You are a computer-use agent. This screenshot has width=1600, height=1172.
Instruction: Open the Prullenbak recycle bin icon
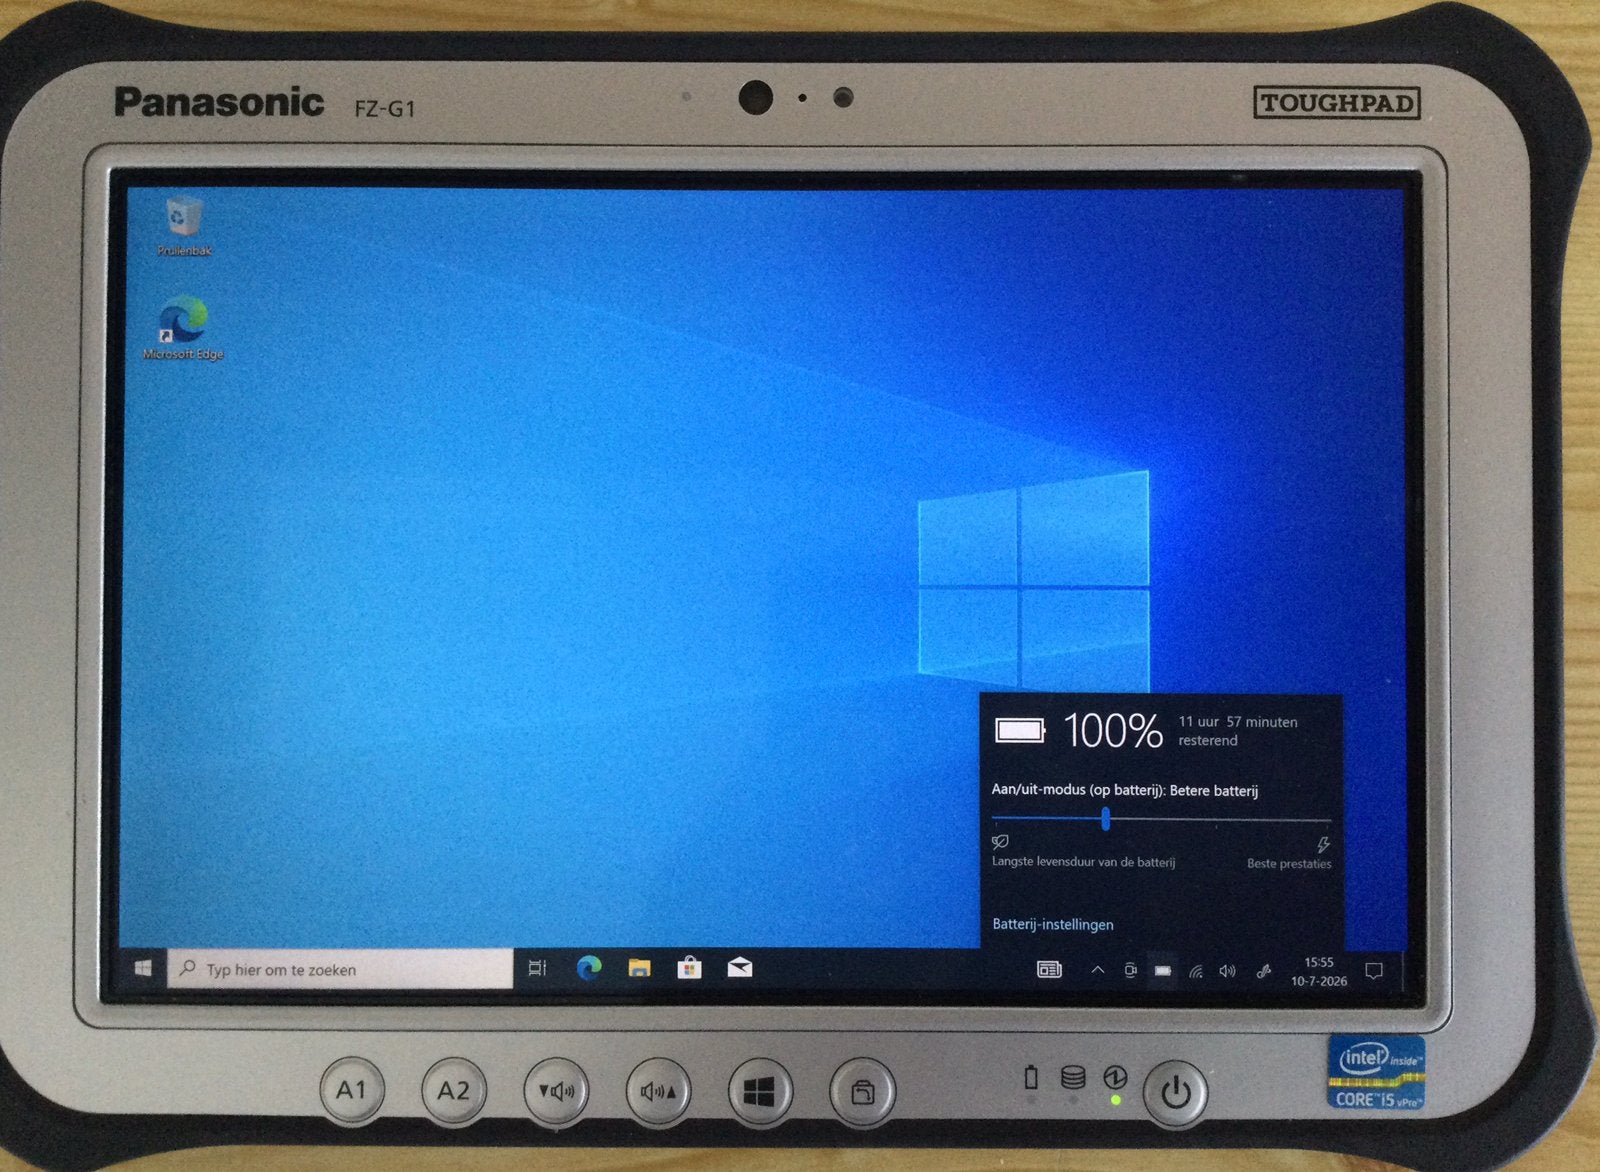[x=185, y=225]
